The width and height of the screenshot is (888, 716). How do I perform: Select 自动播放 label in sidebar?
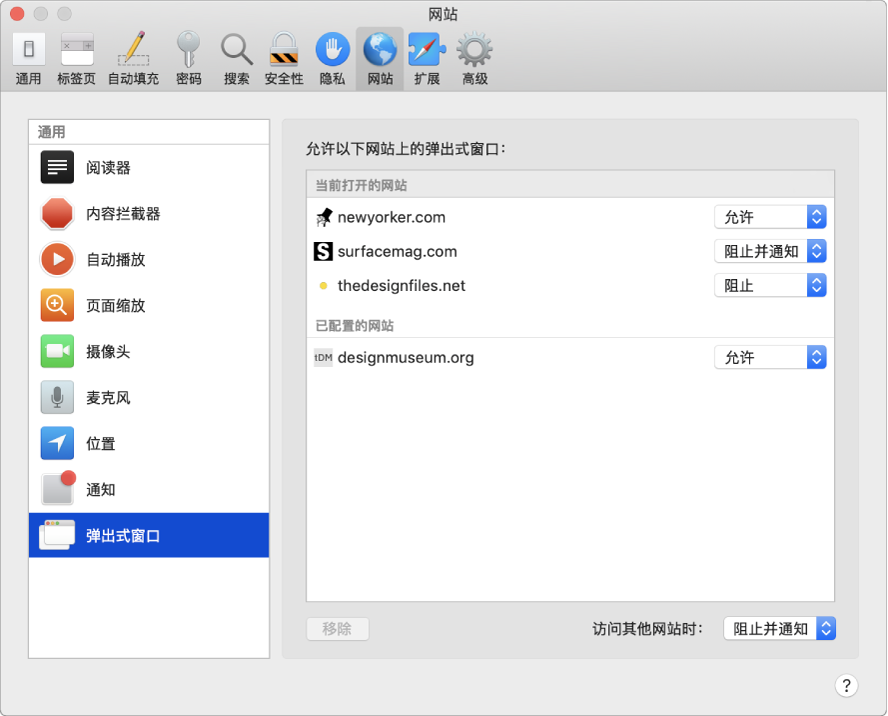(x=116, y=259)
